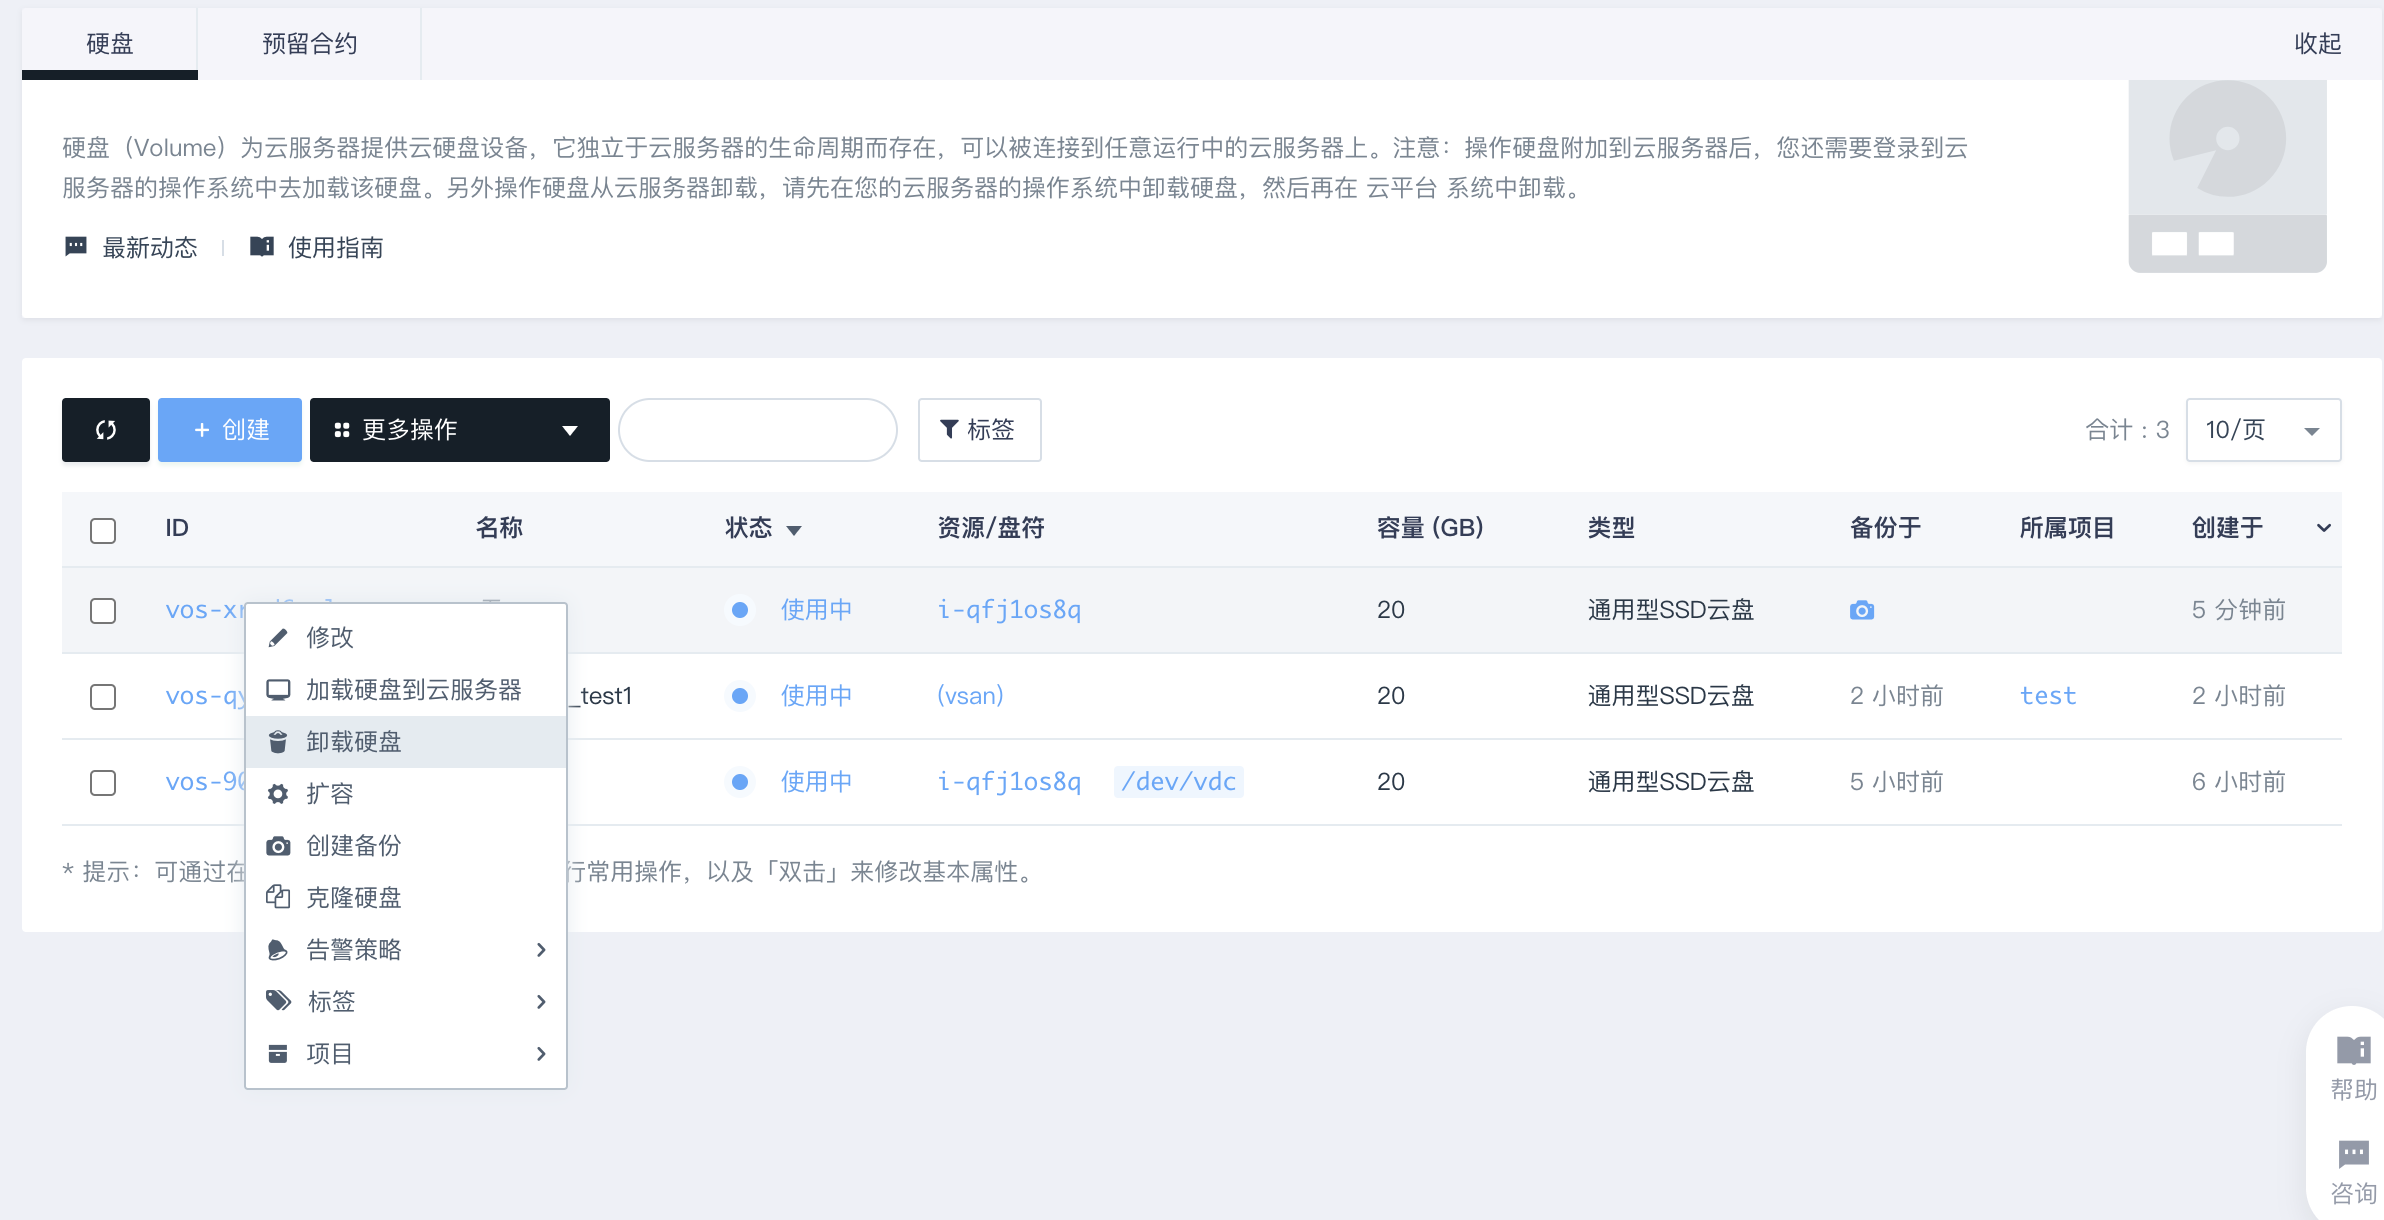Click the 最新动态 chat icon
The image size is (2384, 1220).
point(76,247)
